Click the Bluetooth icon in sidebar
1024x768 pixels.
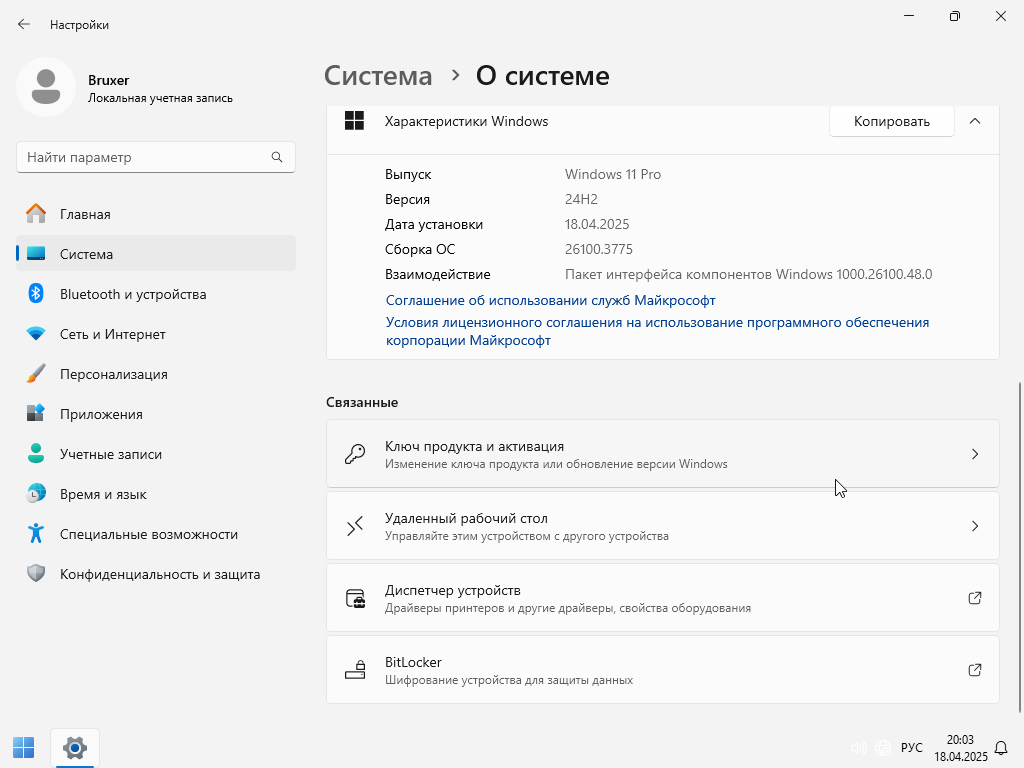tap(36, 293)
